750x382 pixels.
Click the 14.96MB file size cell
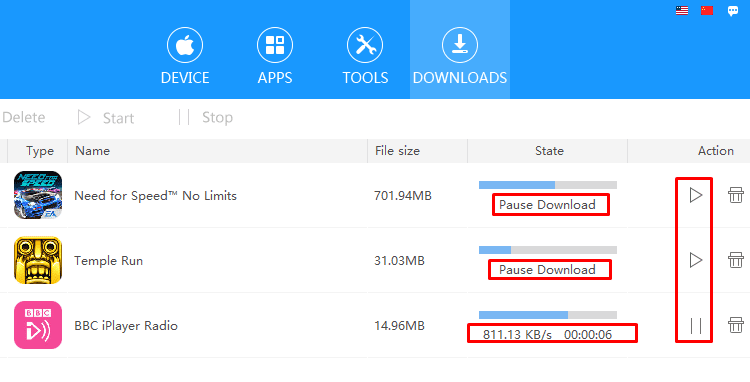[x=399, y=326]
